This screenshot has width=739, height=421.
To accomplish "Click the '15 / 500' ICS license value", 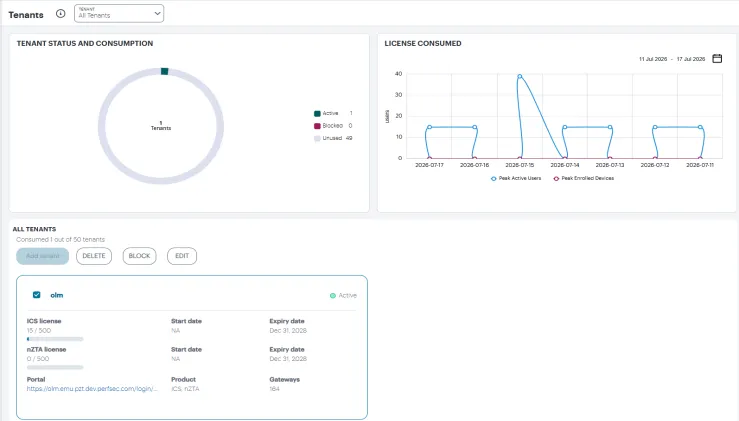I will pyautogui.click(x=39, y=330).
